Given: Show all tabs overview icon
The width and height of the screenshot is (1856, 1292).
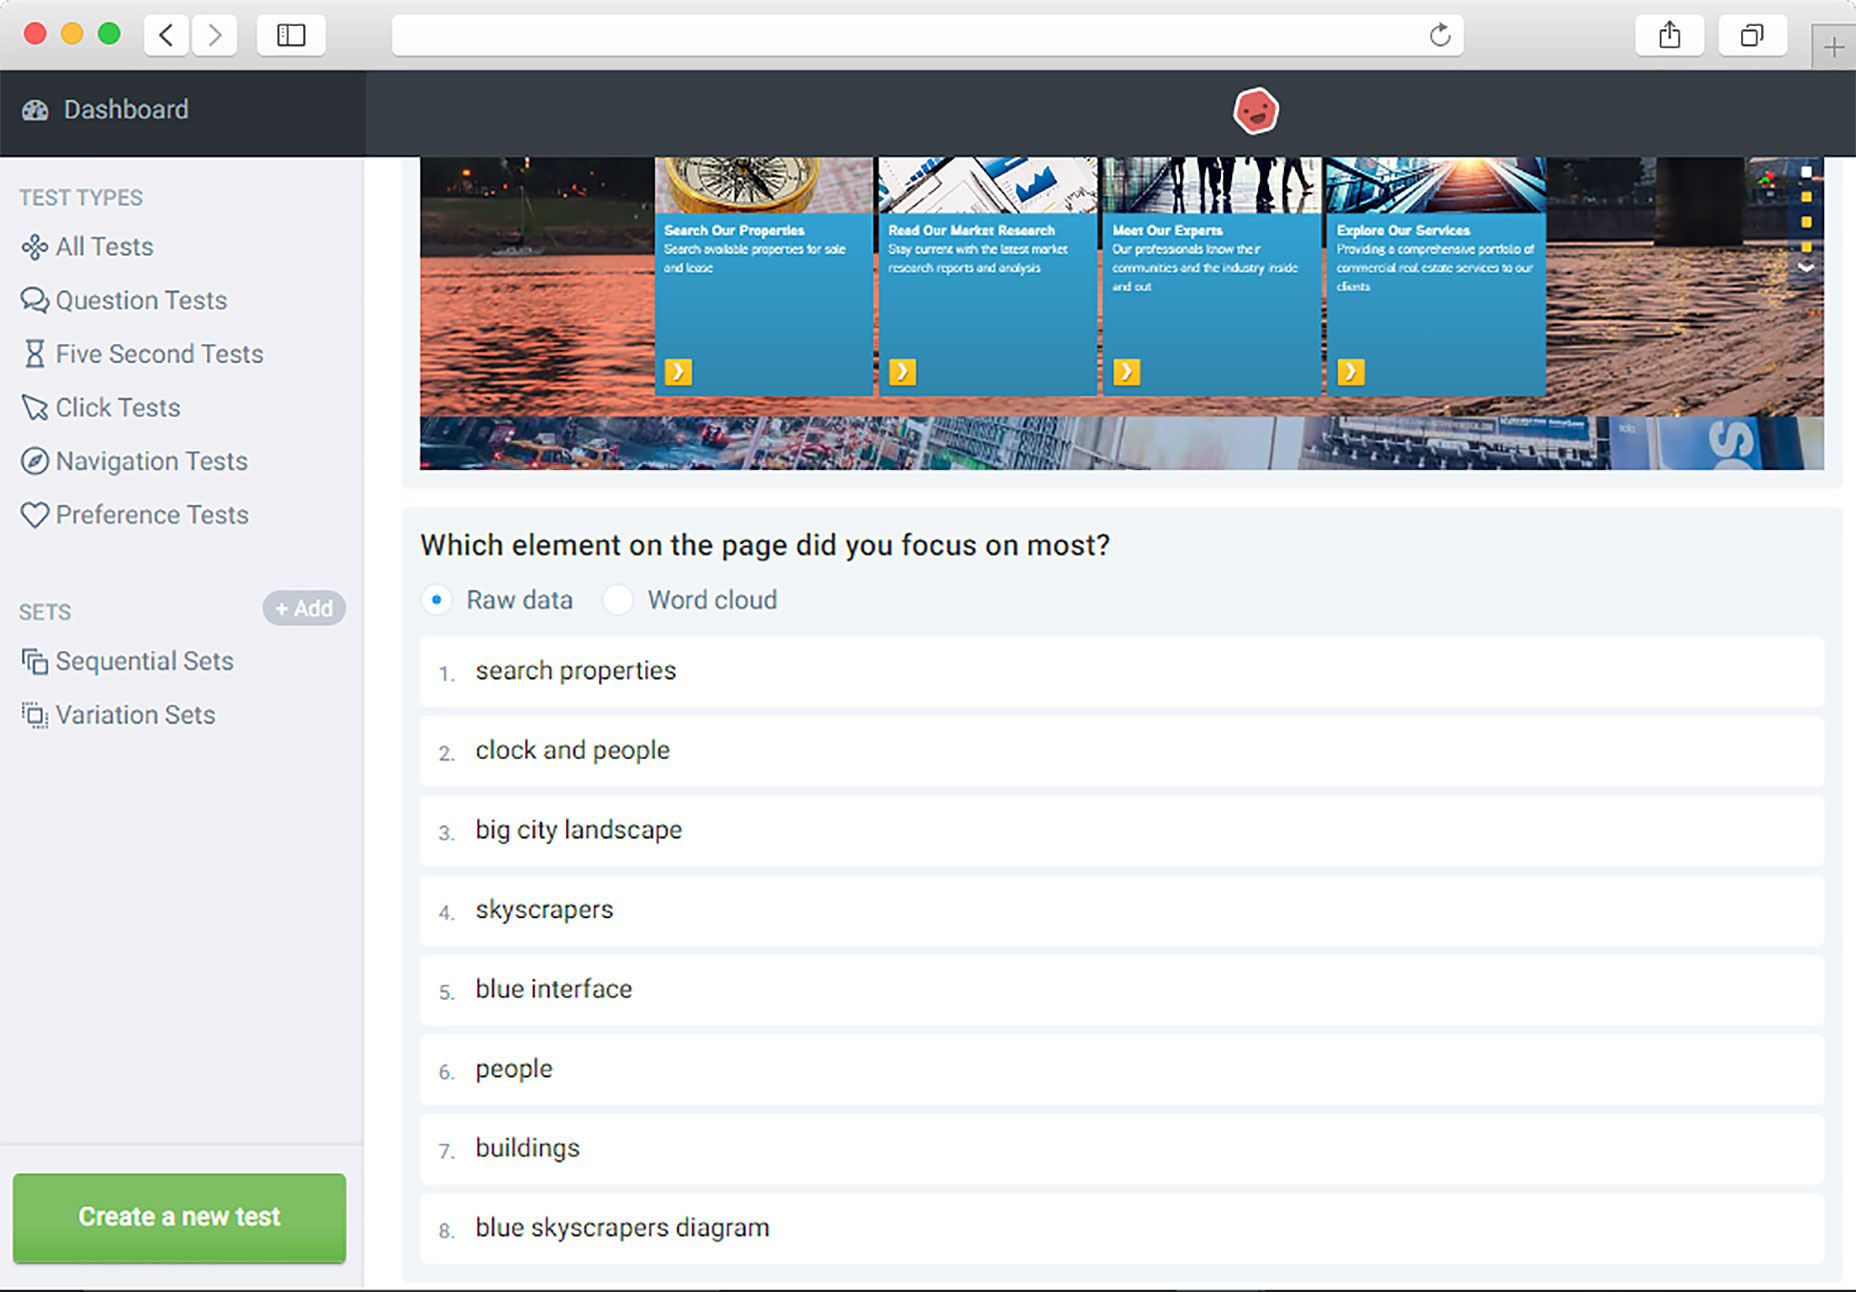Looking at the screenshot, I should click(1752, 36).
